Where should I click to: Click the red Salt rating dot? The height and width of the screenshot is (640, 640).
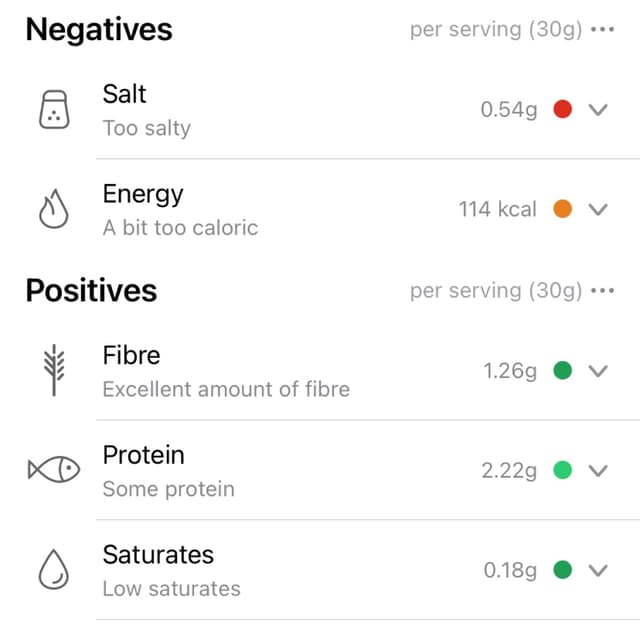click(x=562, y=109)
